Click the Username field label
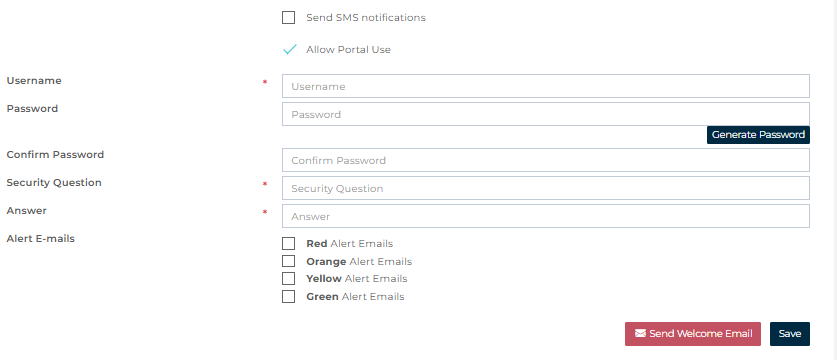The width and height of the screenshot is (837, 360). tap(34, 81)
